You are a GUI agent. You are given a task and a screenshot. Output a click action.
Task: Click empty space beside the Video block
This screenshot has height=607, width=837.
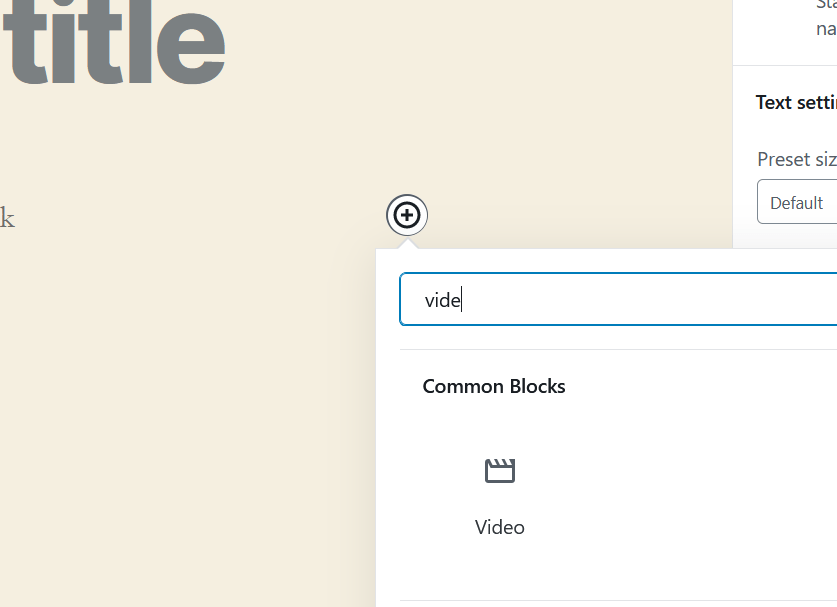coord(694,496)
